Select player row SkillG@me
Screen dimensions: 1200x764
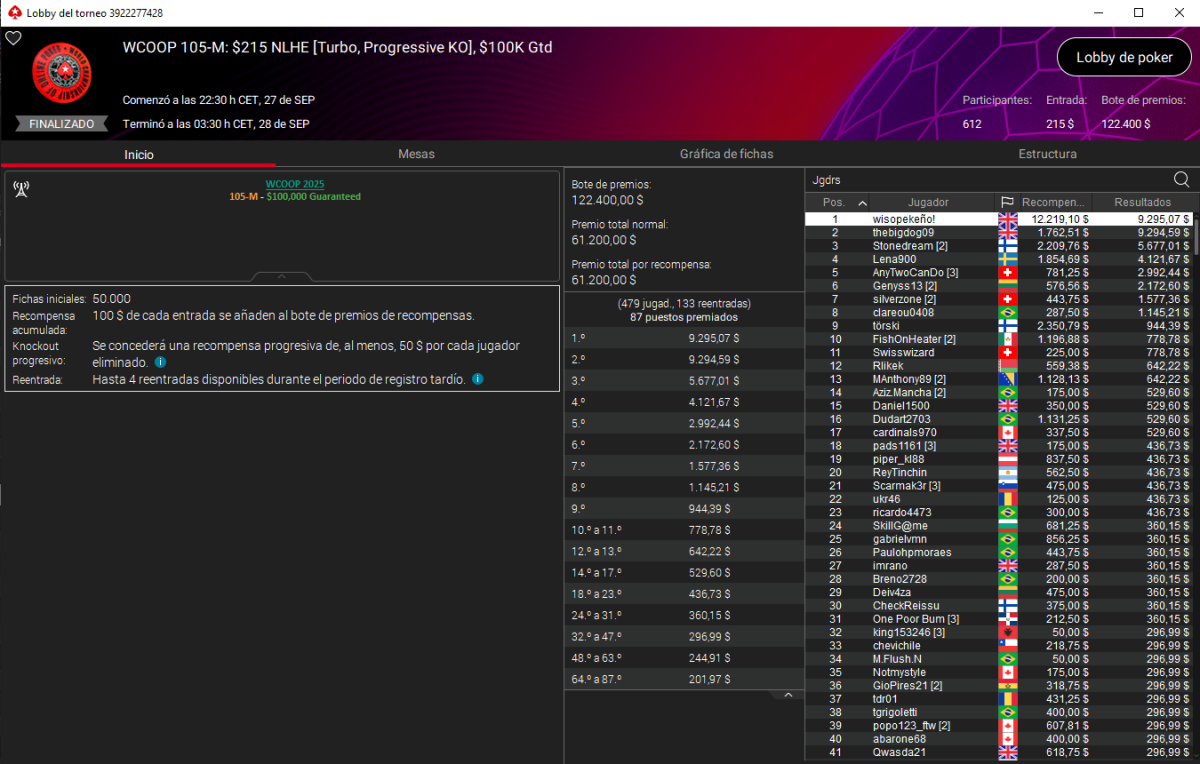999,526
